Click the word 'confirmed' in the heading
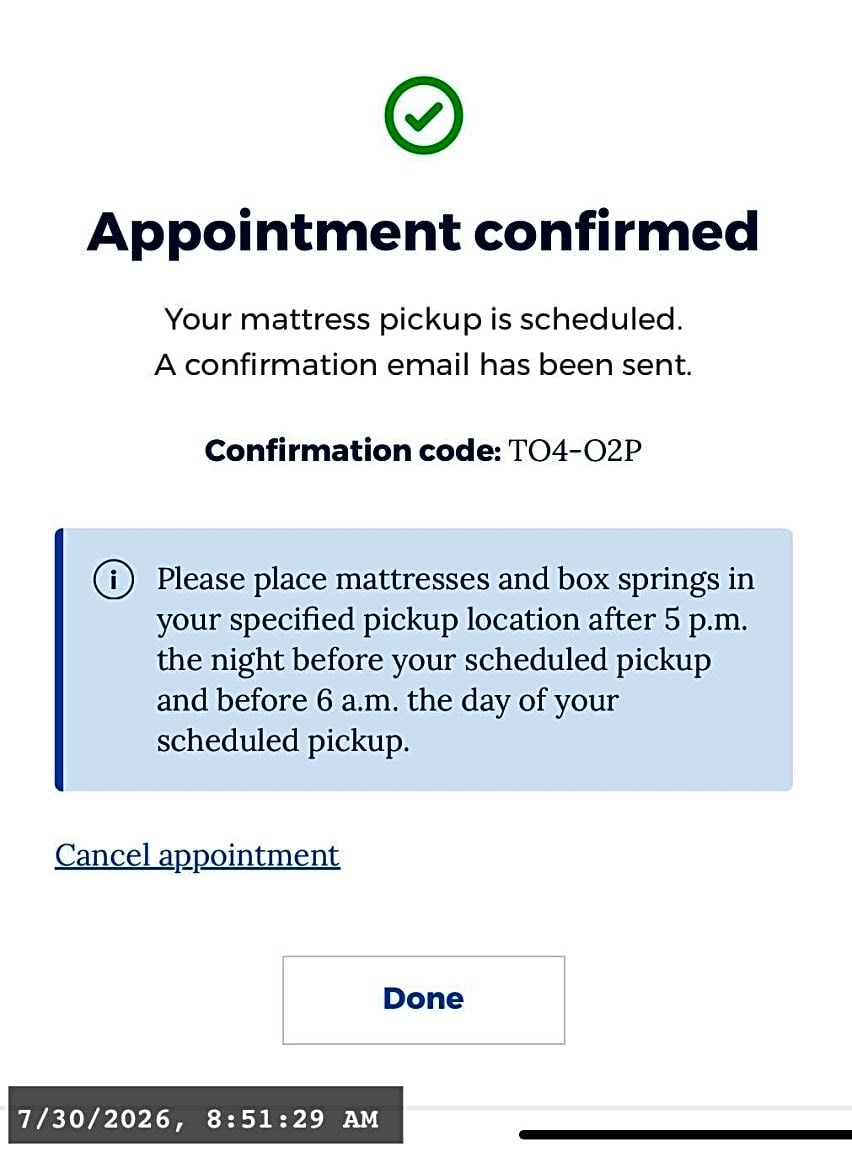Viewport: 852px width, 1152px height. pyautogui.click(x=616, y=232)
